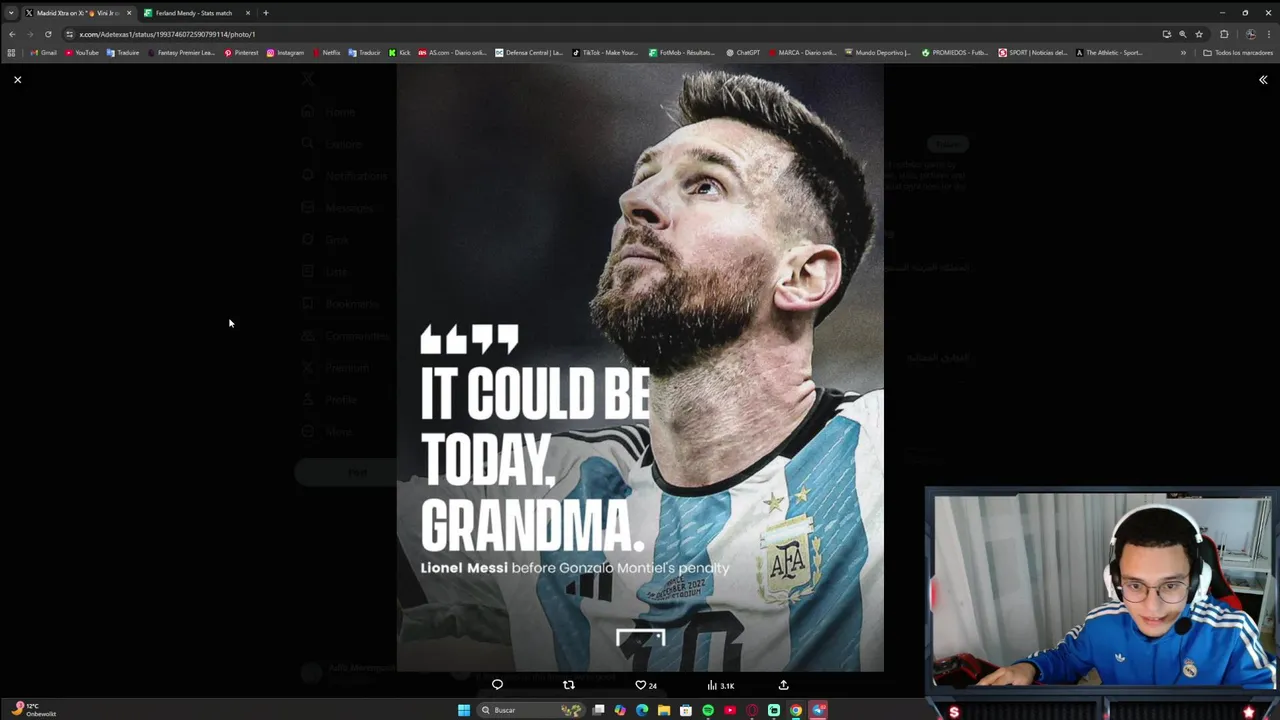
Task: Launch Copilot from taskbar
Action: pos(620,710)
